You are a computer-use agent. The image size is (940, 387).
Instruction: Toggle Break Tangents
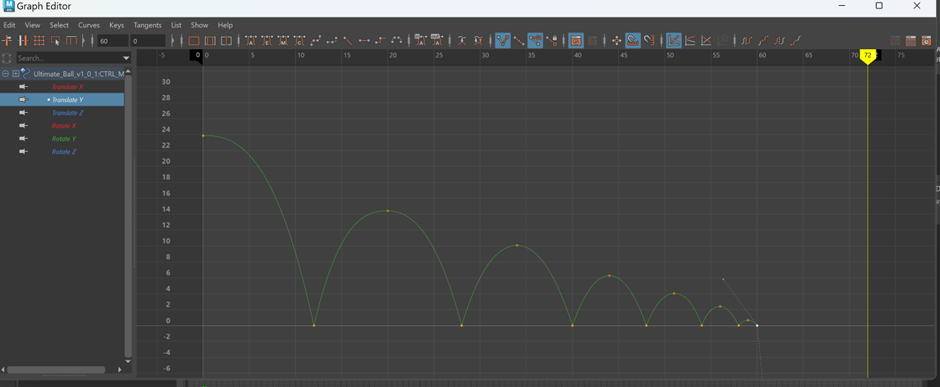click(503, 41)
